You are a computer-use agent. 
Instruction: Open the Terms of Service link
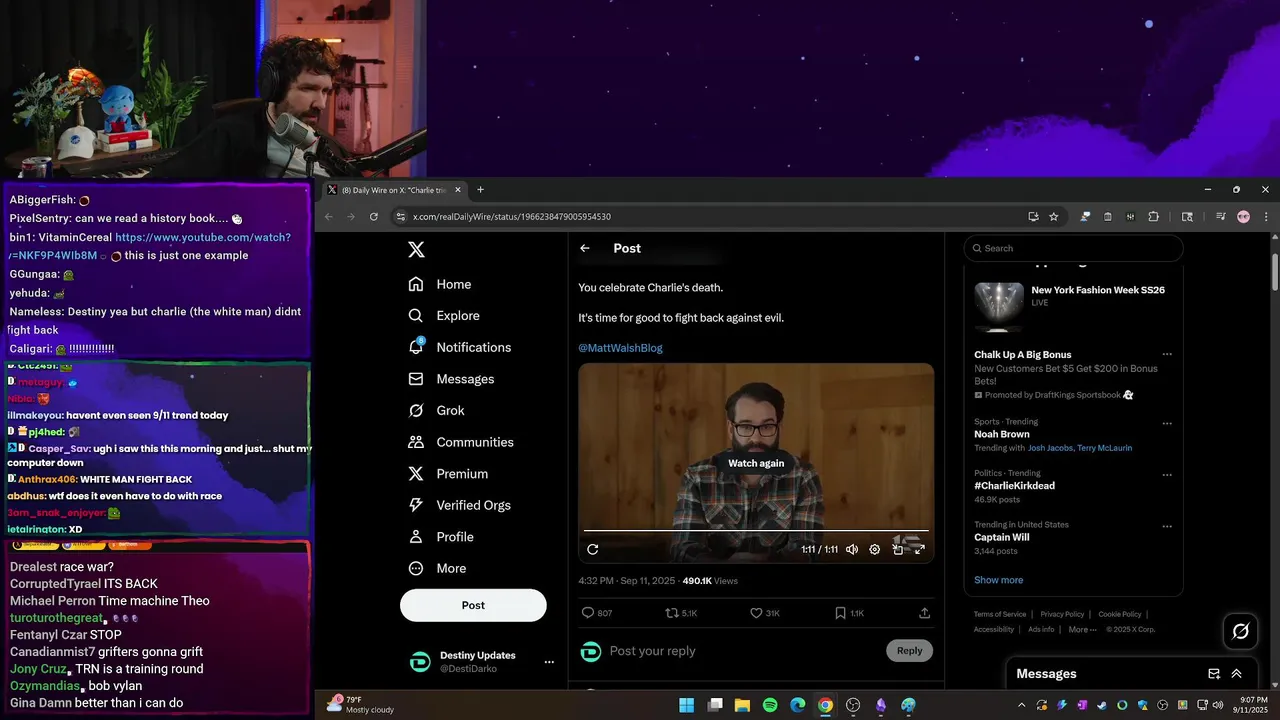click(x=1000, y=614)
